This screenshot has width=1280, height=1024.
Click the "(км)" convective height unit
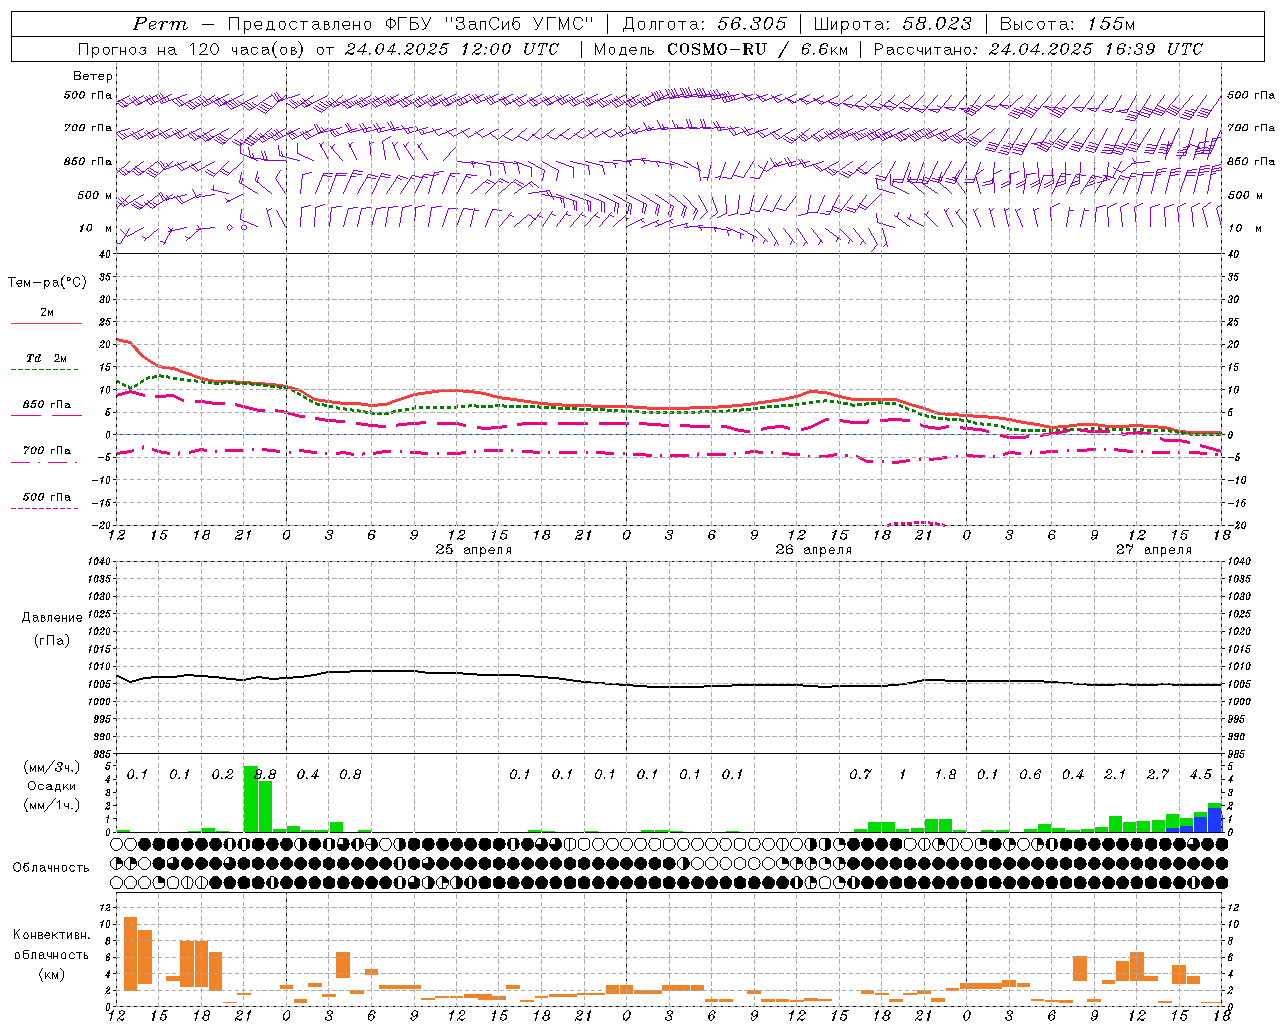click(x=51, y=974)
